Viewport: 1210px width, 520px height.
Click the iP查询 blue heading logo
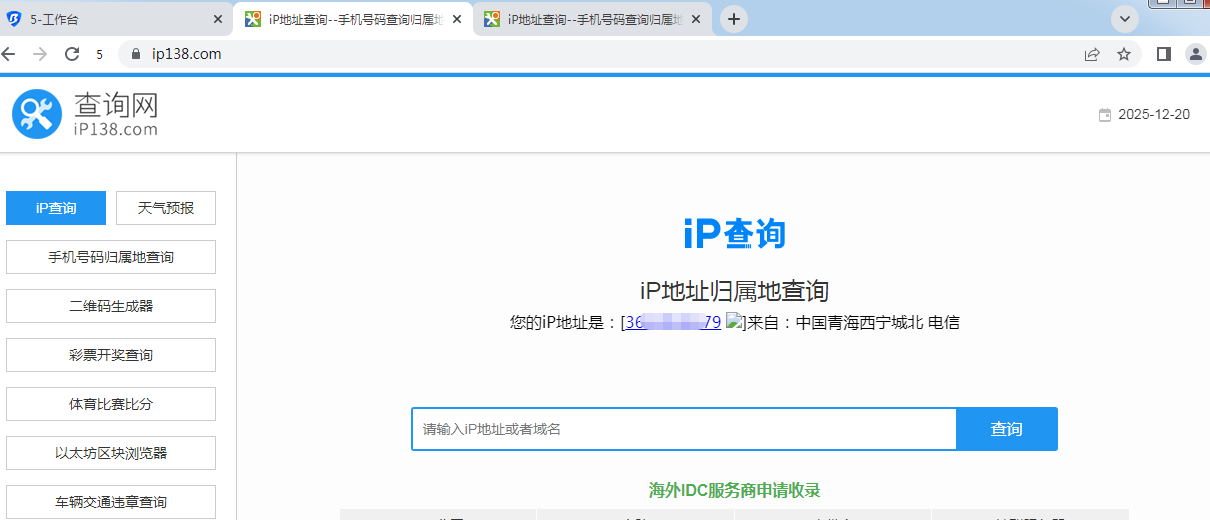[734, 234]
